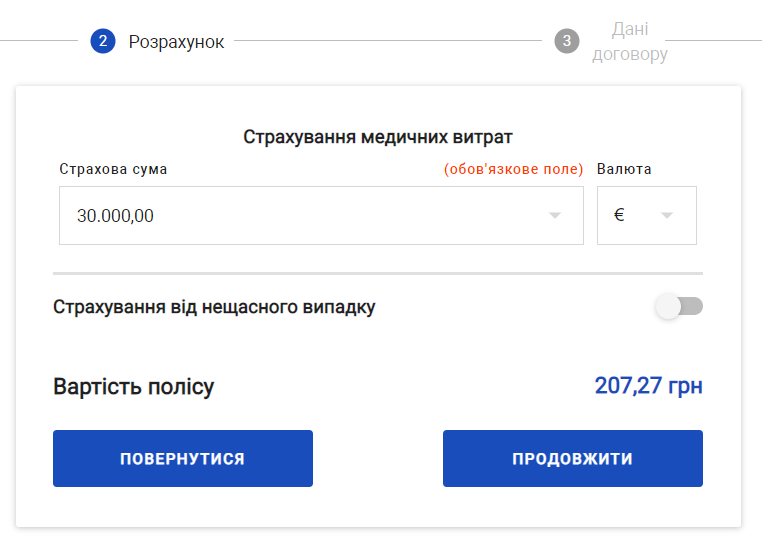Go to the Дані договору step
Image resolution: width=762 pixels, height=554 pixels.
tap(629, 42)
